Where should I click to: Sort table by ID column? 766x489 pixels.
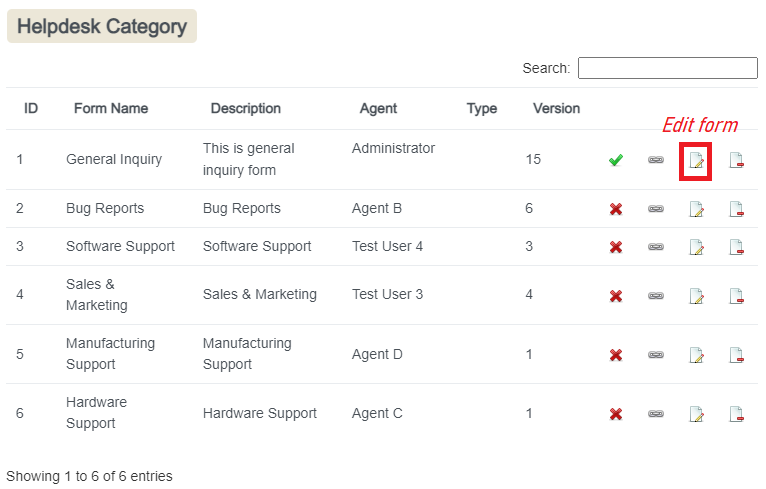click(x=31, y=108)
